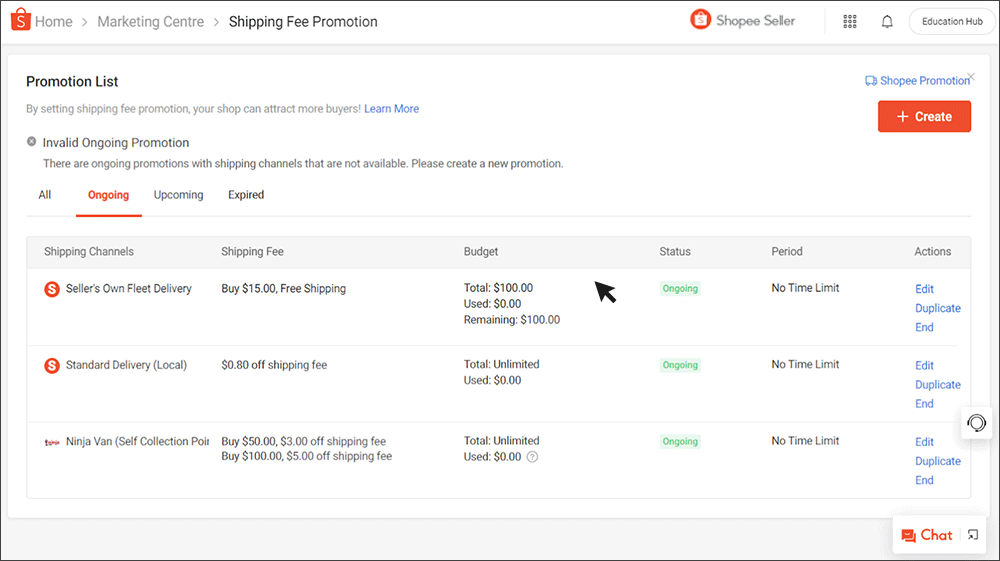This screenshot has height=561, width=1000.
Task: Go to Marketing Centre in the breadcrumb
Action: click(x=150, y=22)
